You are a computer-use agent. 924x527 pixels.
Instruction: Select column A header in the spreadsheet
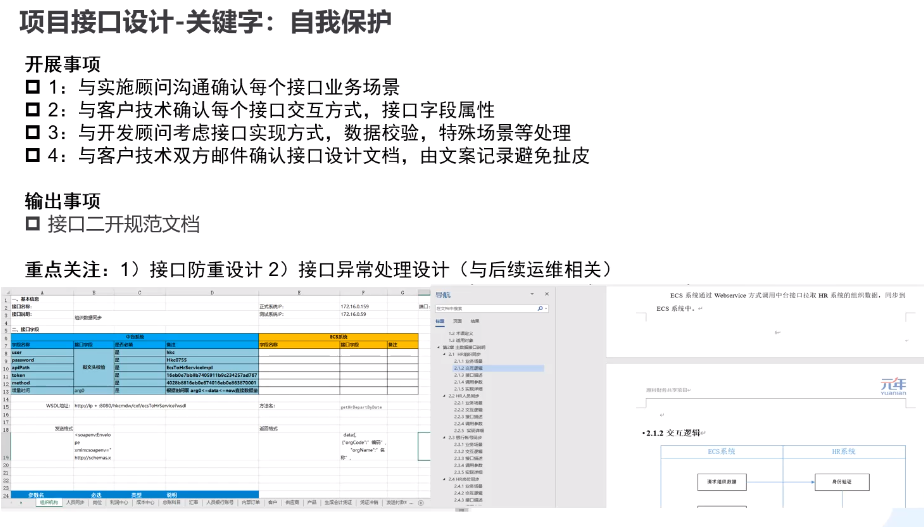coord(42,292)
